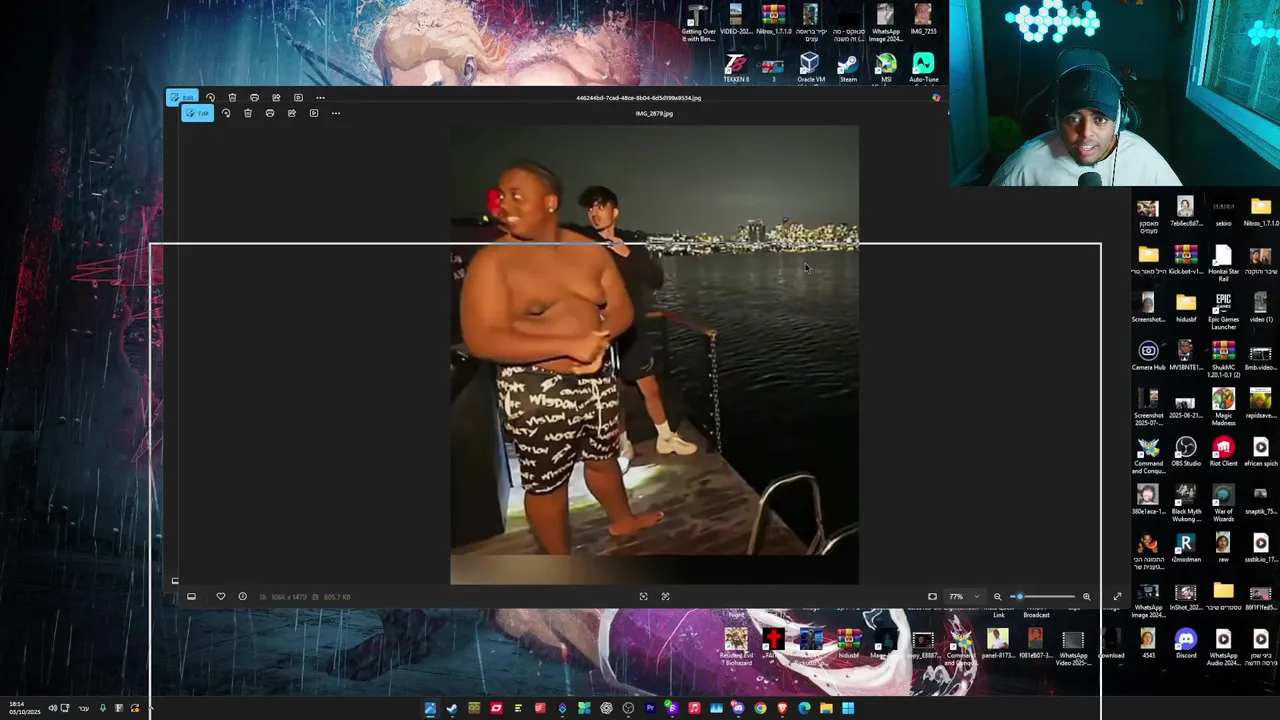The height and width of the screenshot is (720, 1280).
Task: Show the file info panel in Photos
Action: coord(242,597)
